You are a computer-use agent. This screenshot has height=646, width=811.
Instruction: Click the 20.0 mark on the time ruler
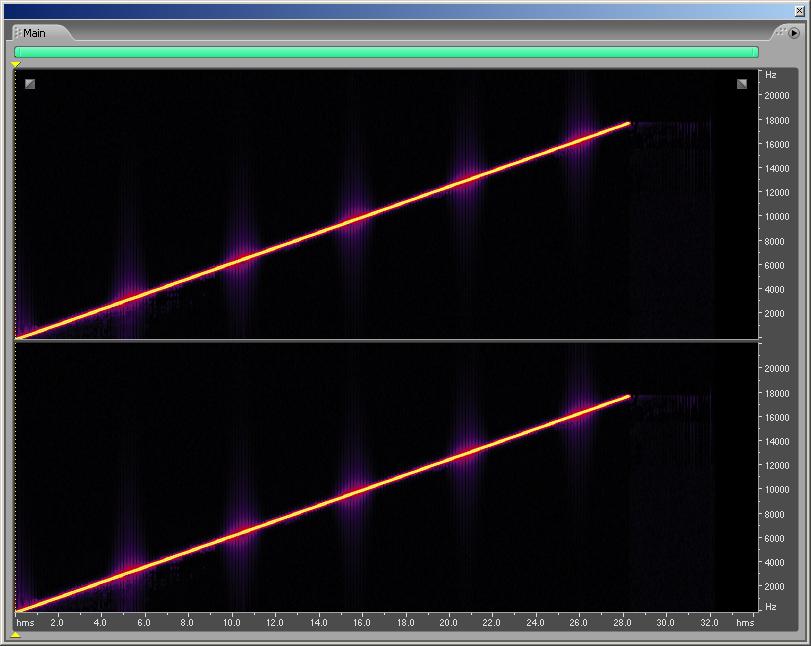coord(448,623)
